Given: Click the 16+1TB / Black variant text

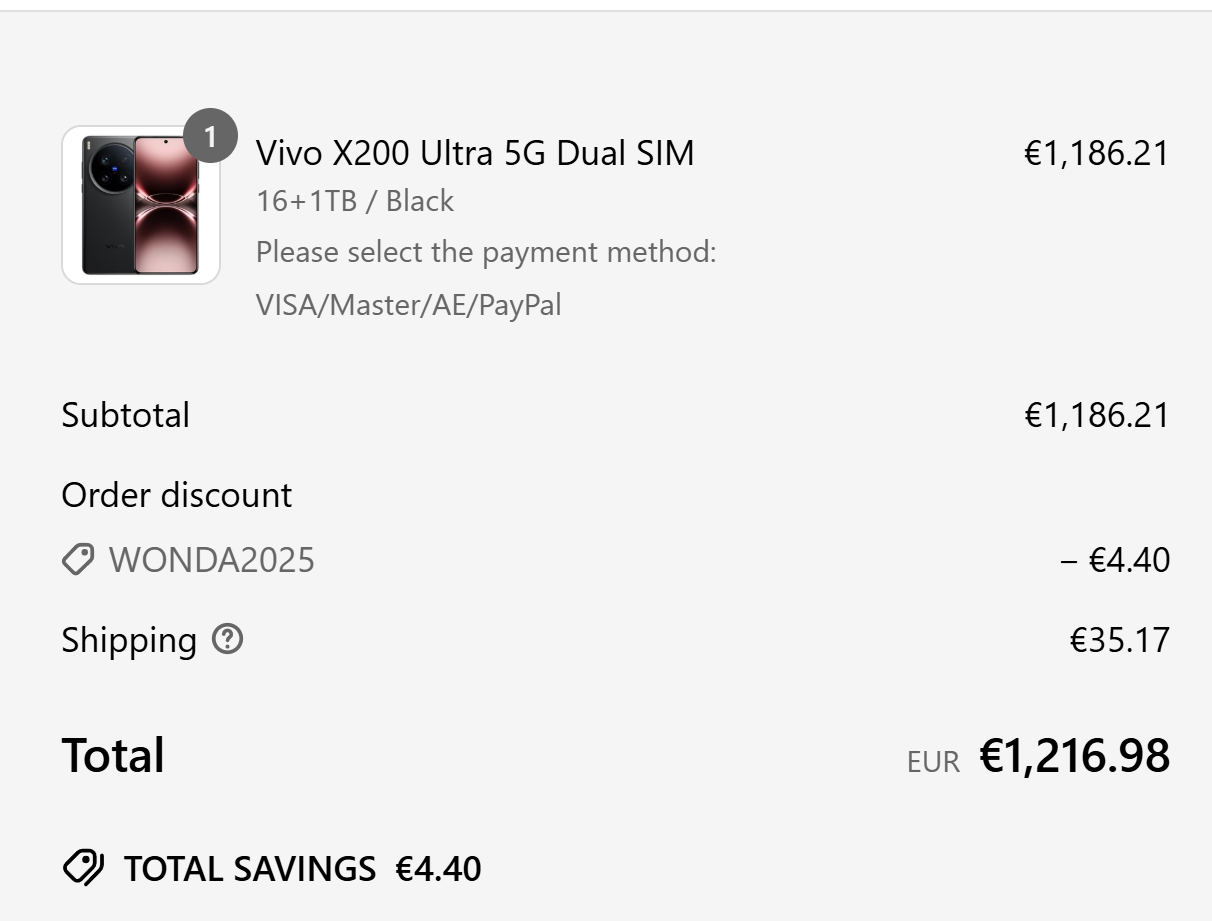Looking at the screenshot, I should coord(355,201).
